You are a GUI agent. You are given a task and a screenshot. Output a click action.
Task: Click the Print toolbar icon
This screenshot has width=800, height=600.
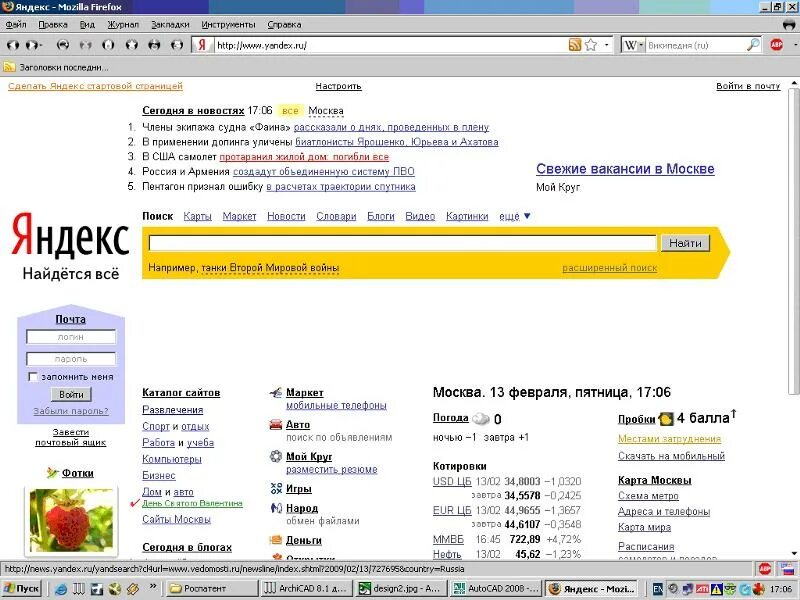point(177,45)
